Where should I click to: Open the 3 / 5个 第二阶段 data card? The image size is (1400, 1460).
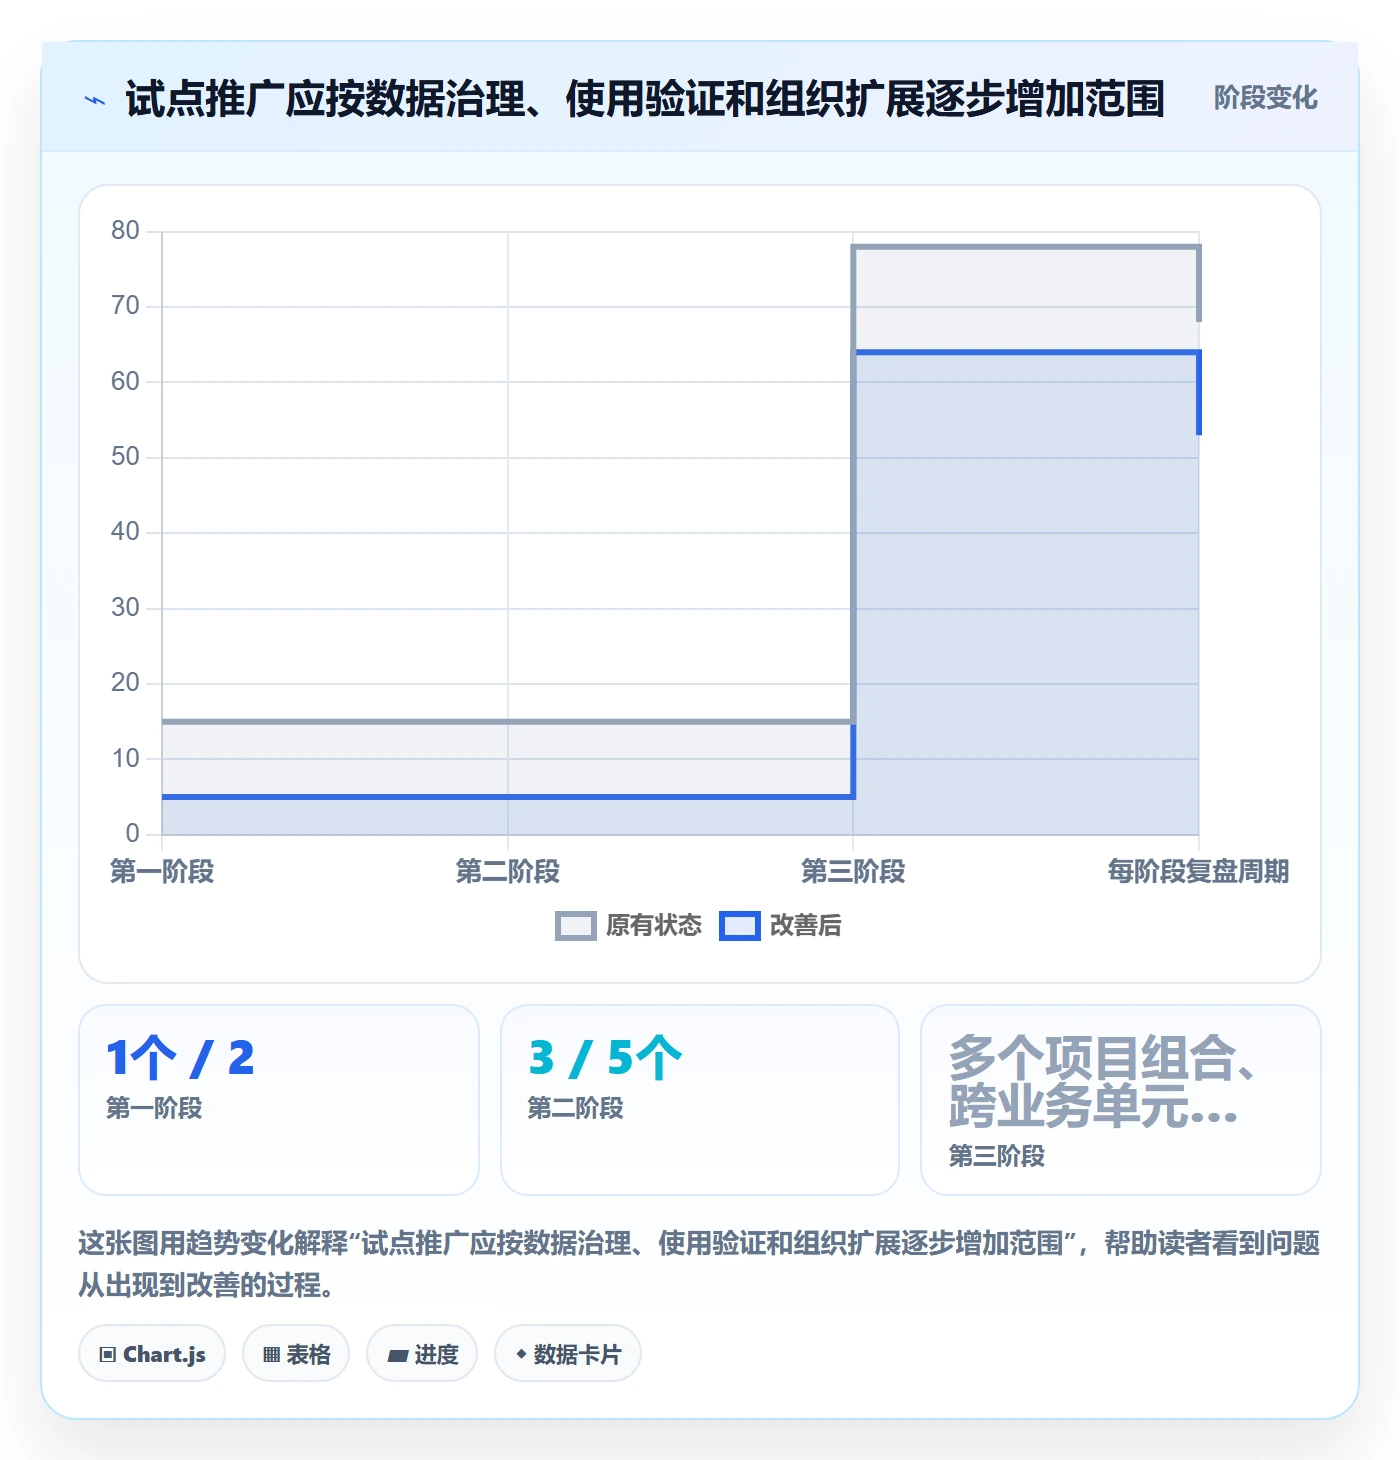click(x=700, y=1100)
